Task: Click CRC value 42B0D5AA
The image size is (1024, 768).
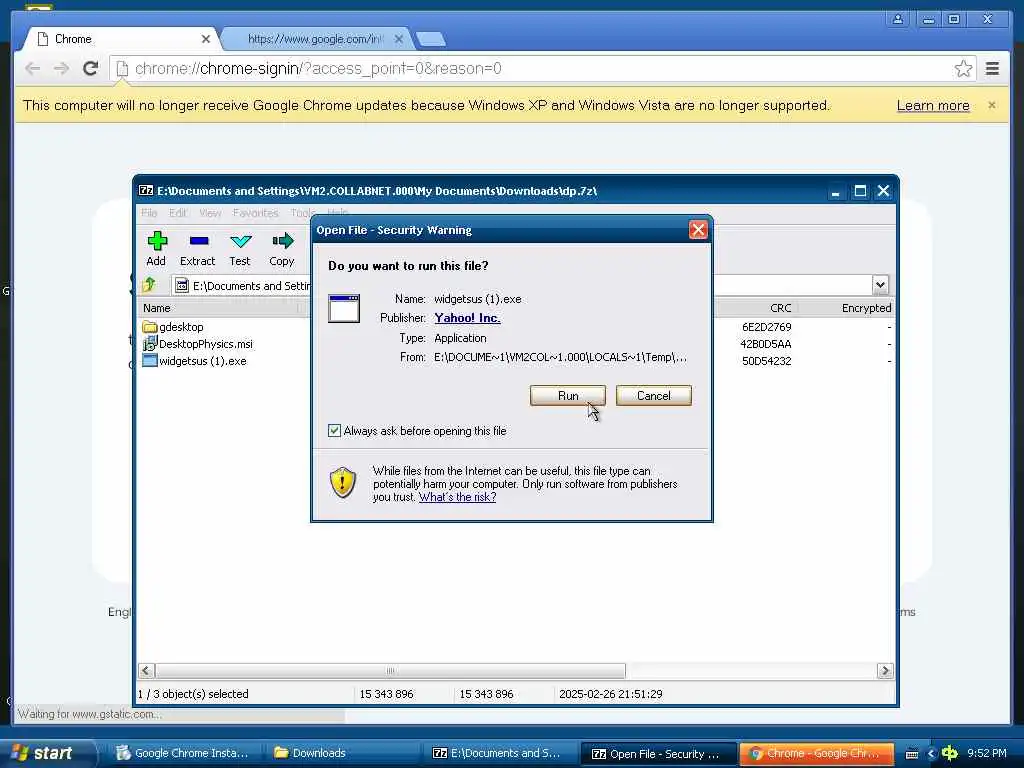Action: click(x=765, y=344)
